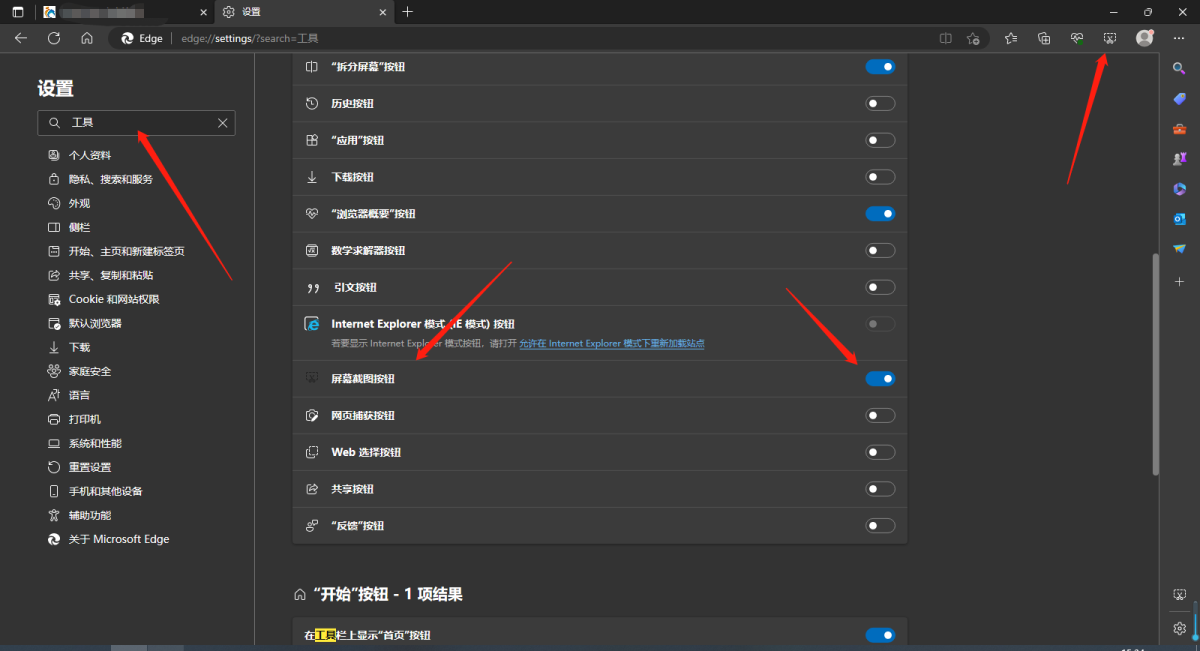This screenshot has height=651, width=1200.
Task: Switch to the first browser tab with blurred title
Action: 124,12
